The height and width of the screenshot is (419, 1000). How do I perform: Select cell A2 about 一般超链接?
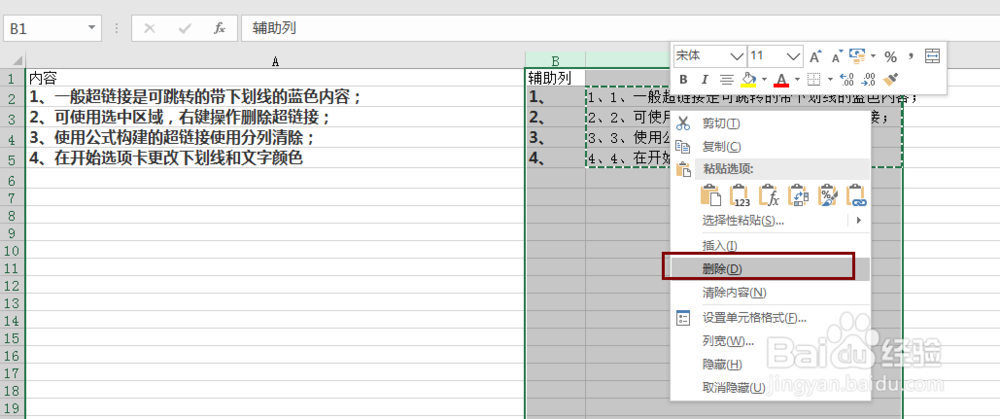(275, 97)
